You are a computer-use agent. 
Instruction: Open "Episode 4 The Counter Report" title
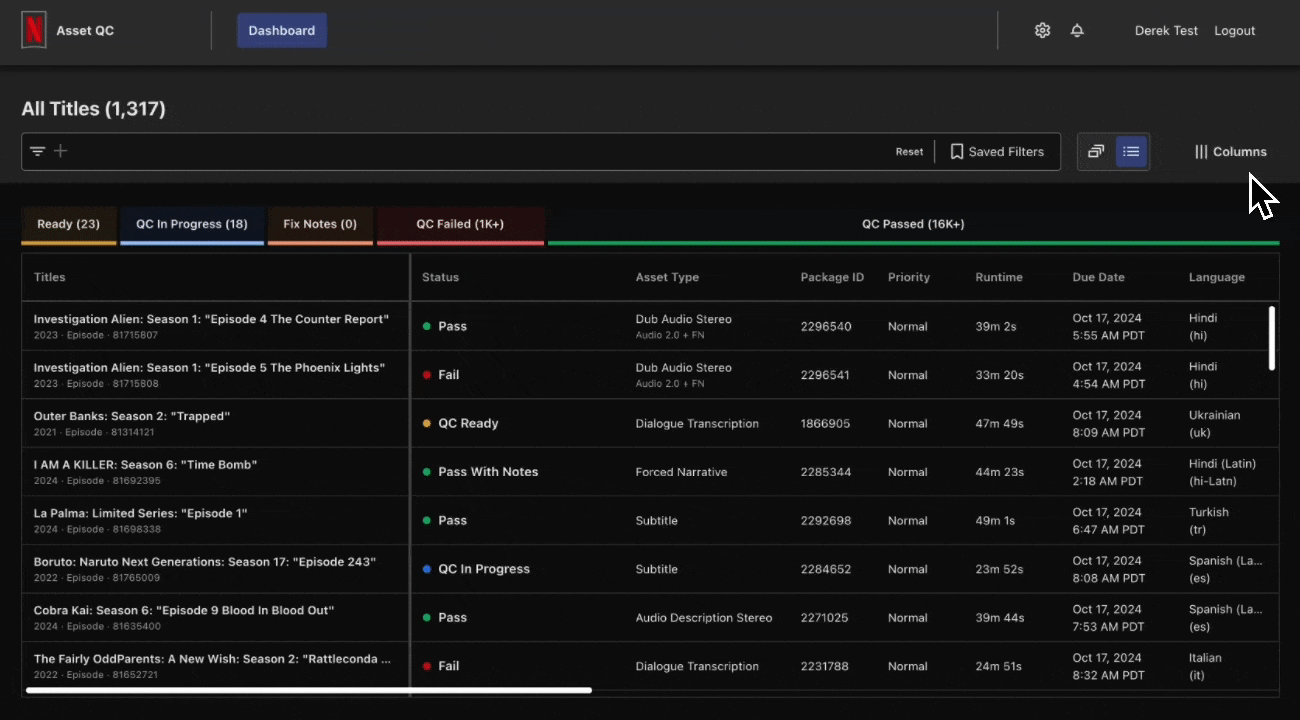(x=211, y=319)
